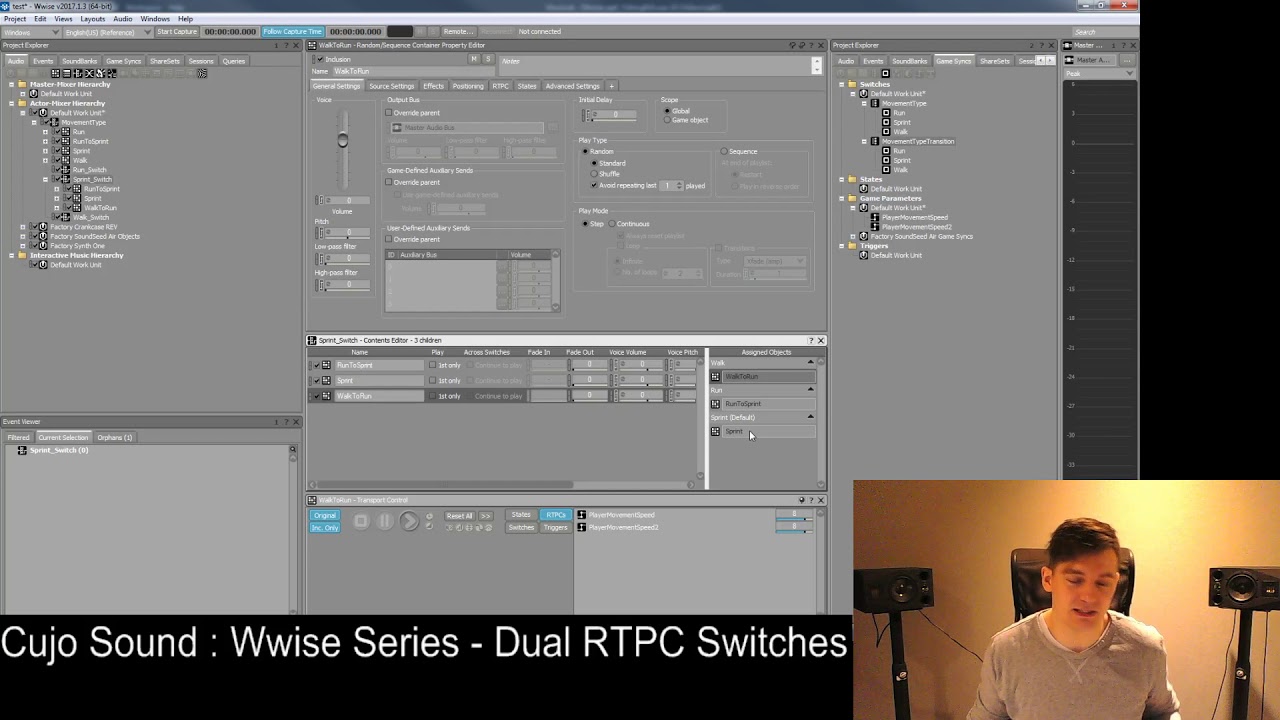Enable Override parent under Output Bus

389,113
